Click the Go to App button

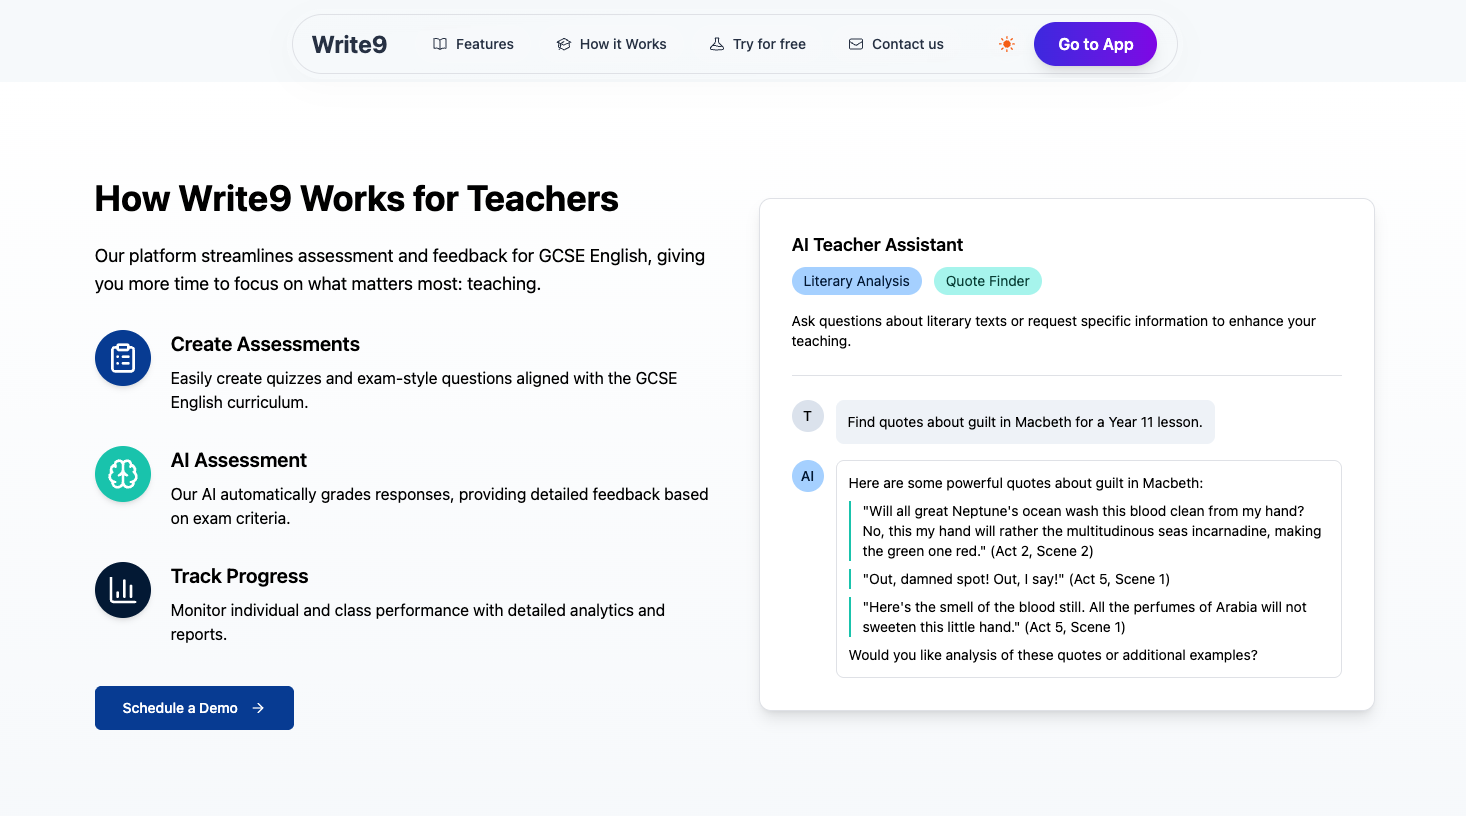point(1095,44)
